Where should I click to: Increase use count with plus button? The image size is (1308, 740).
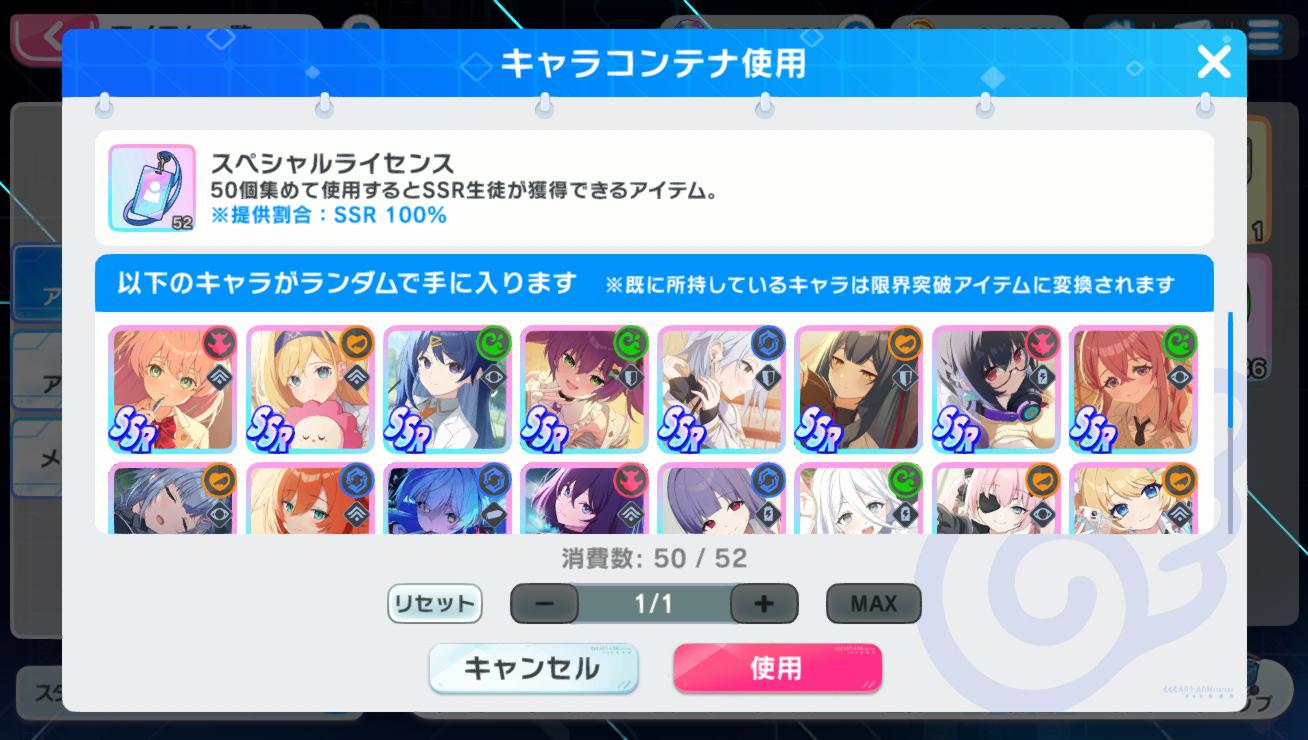[764, 604]
